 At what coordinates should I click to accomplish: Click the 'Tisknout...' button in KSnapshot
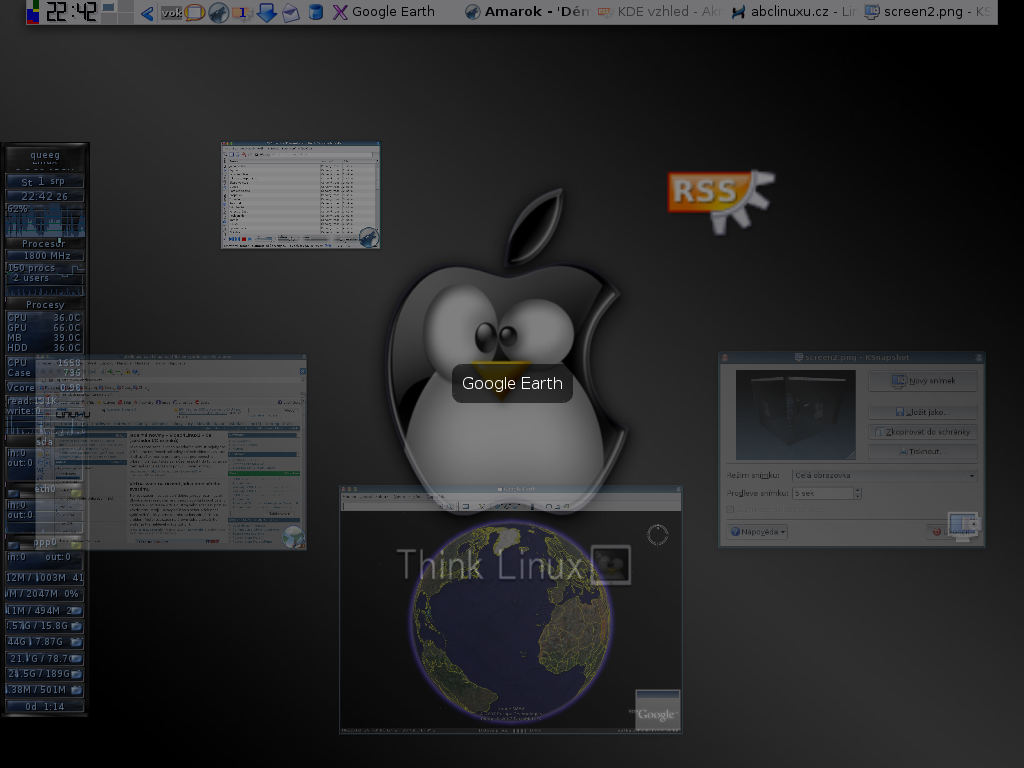pos(923,451)
